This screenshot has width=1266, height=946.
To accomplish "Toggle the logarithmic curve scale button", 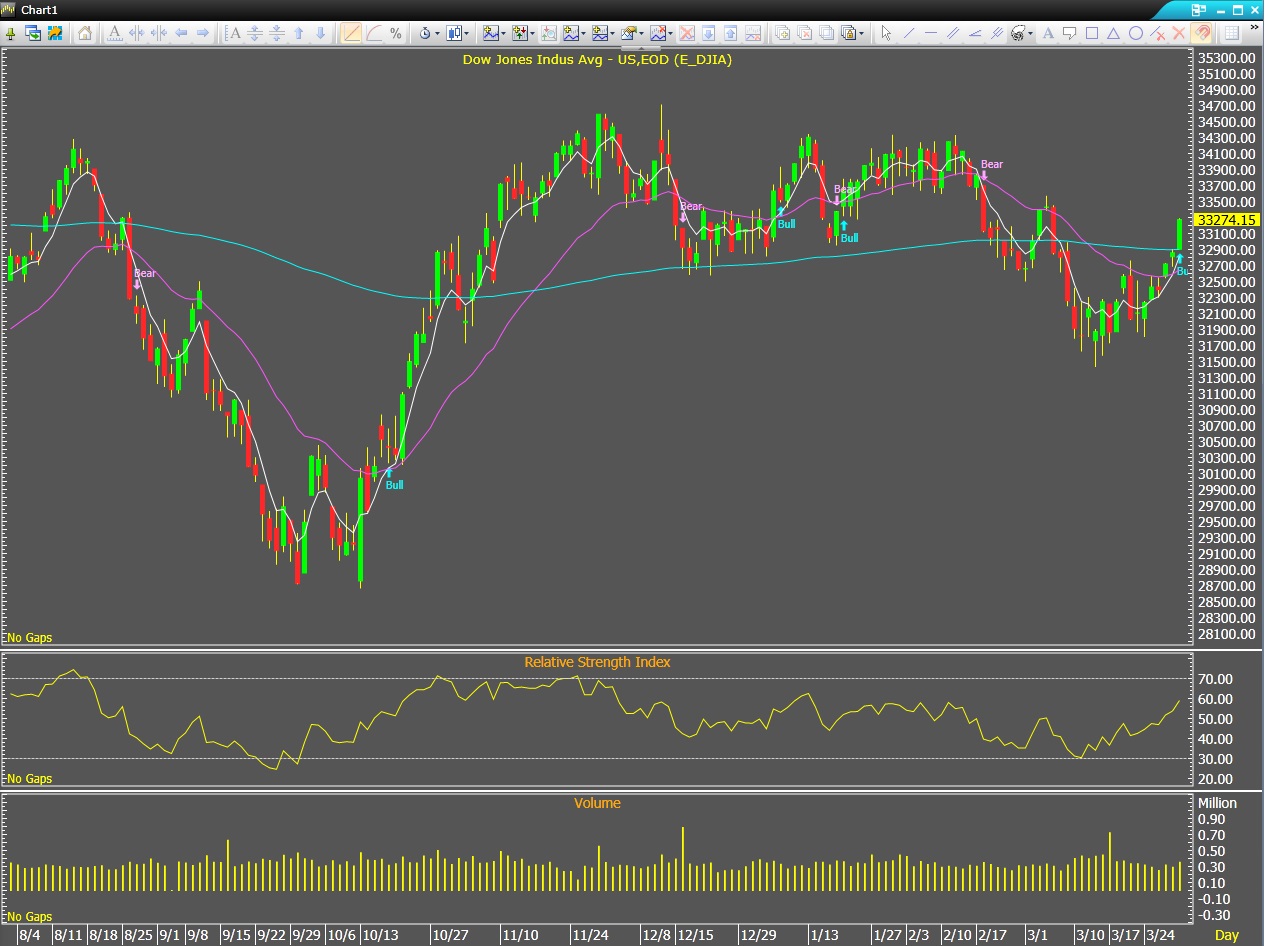I will click(373, 33).
